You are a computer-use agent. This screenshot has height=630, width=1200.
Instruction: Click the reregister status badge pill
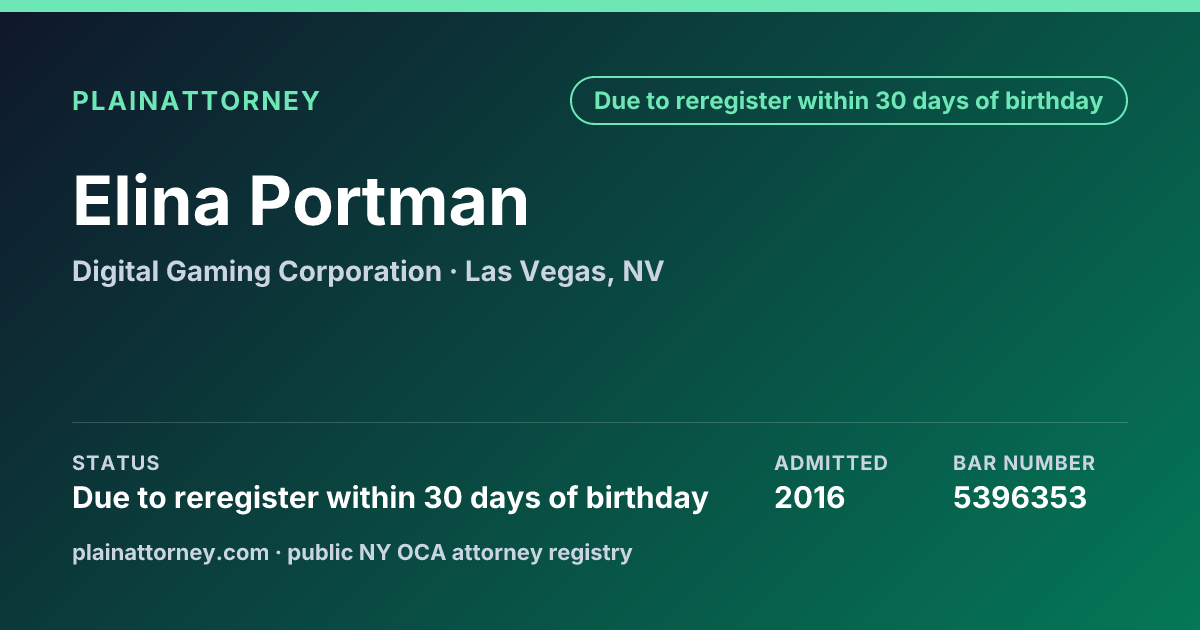[x=848, y=101]
